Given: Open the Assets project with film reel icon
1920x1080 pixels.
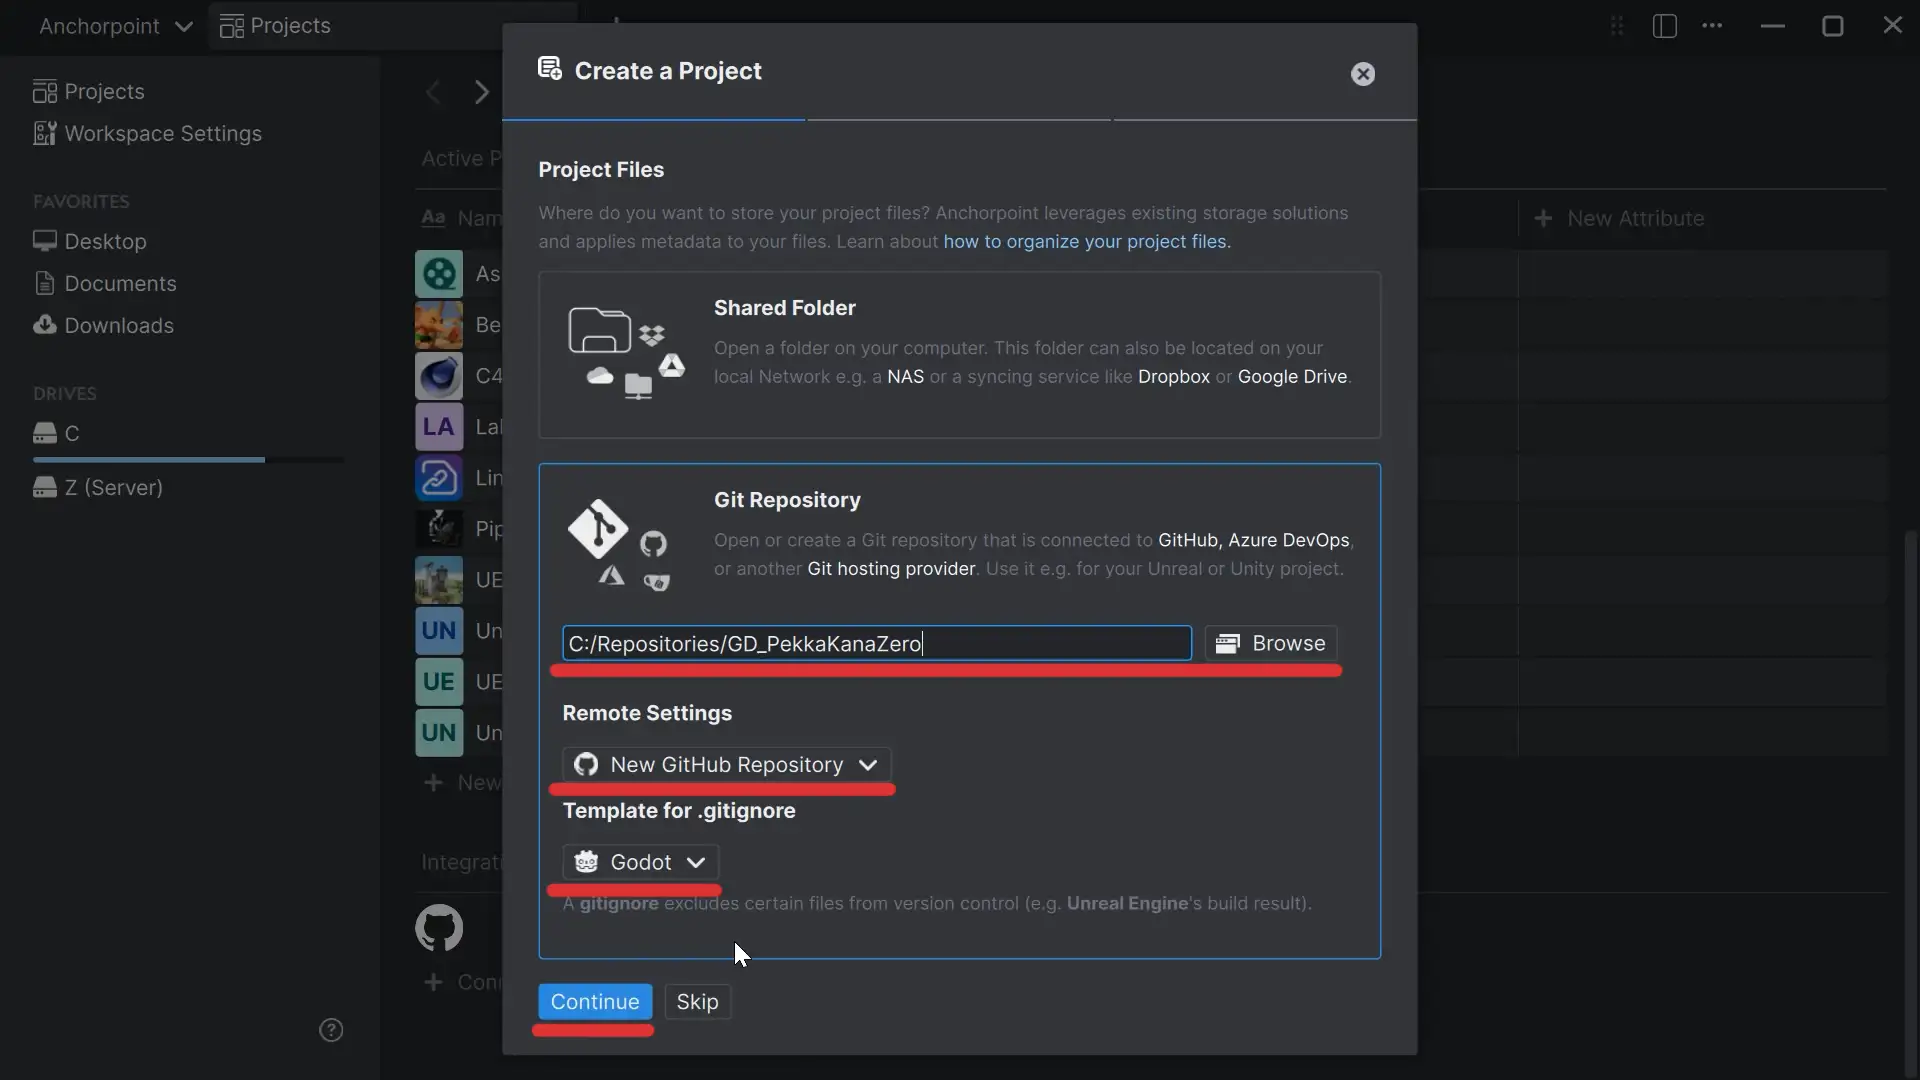Looking at the screenshot, I should coord(438,274).
